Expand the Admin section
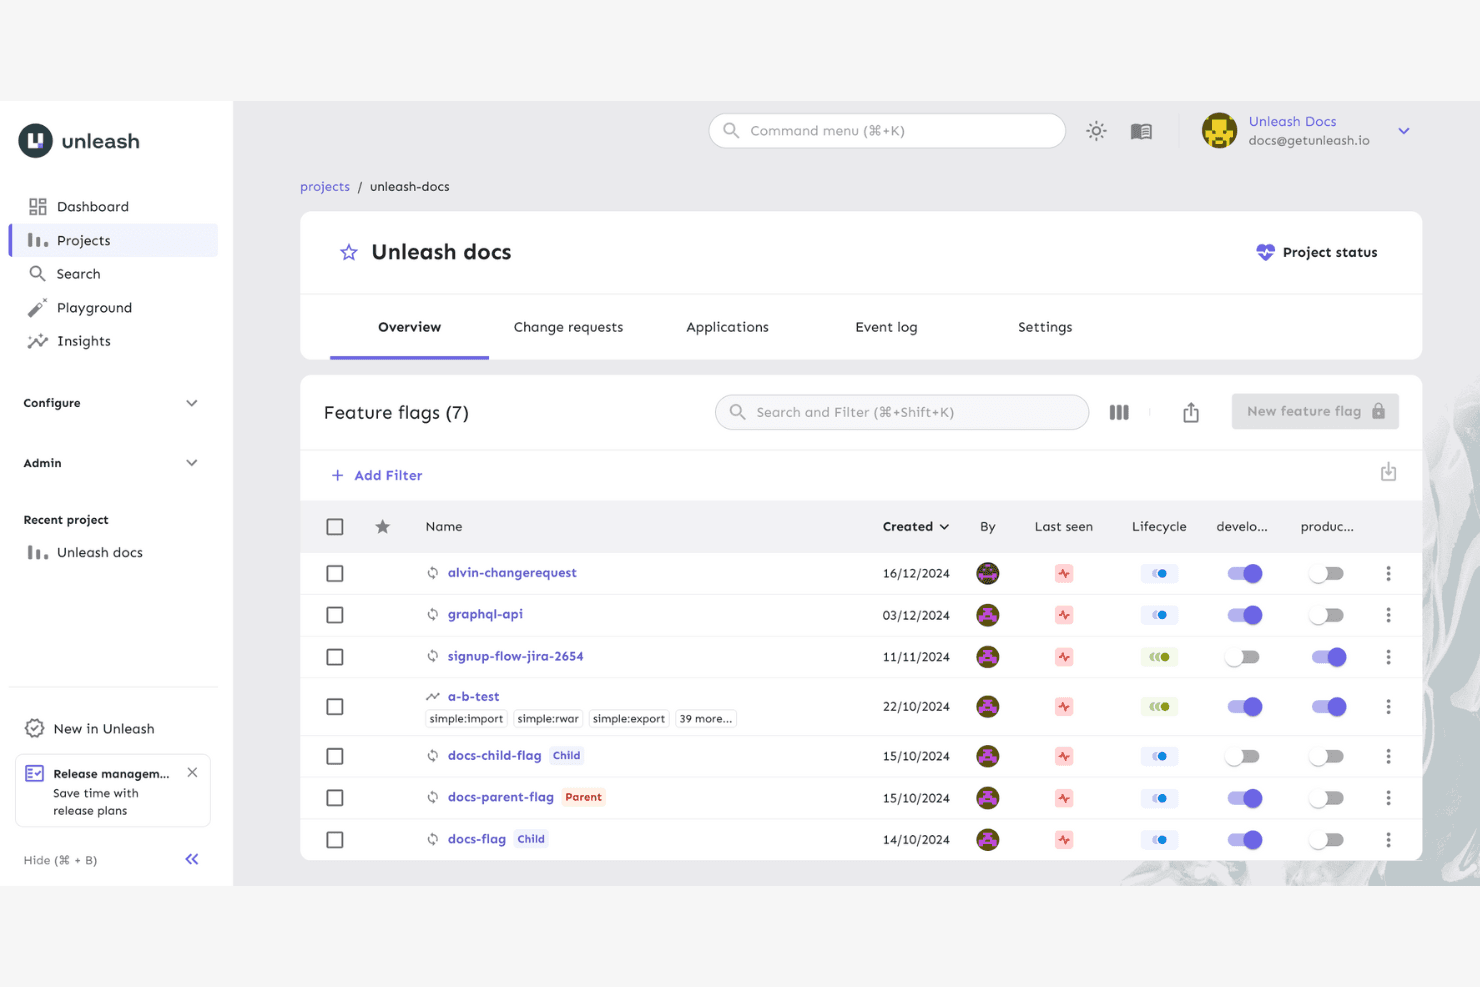The width and height of the screenshot is (1480, 987). (111, 463)
